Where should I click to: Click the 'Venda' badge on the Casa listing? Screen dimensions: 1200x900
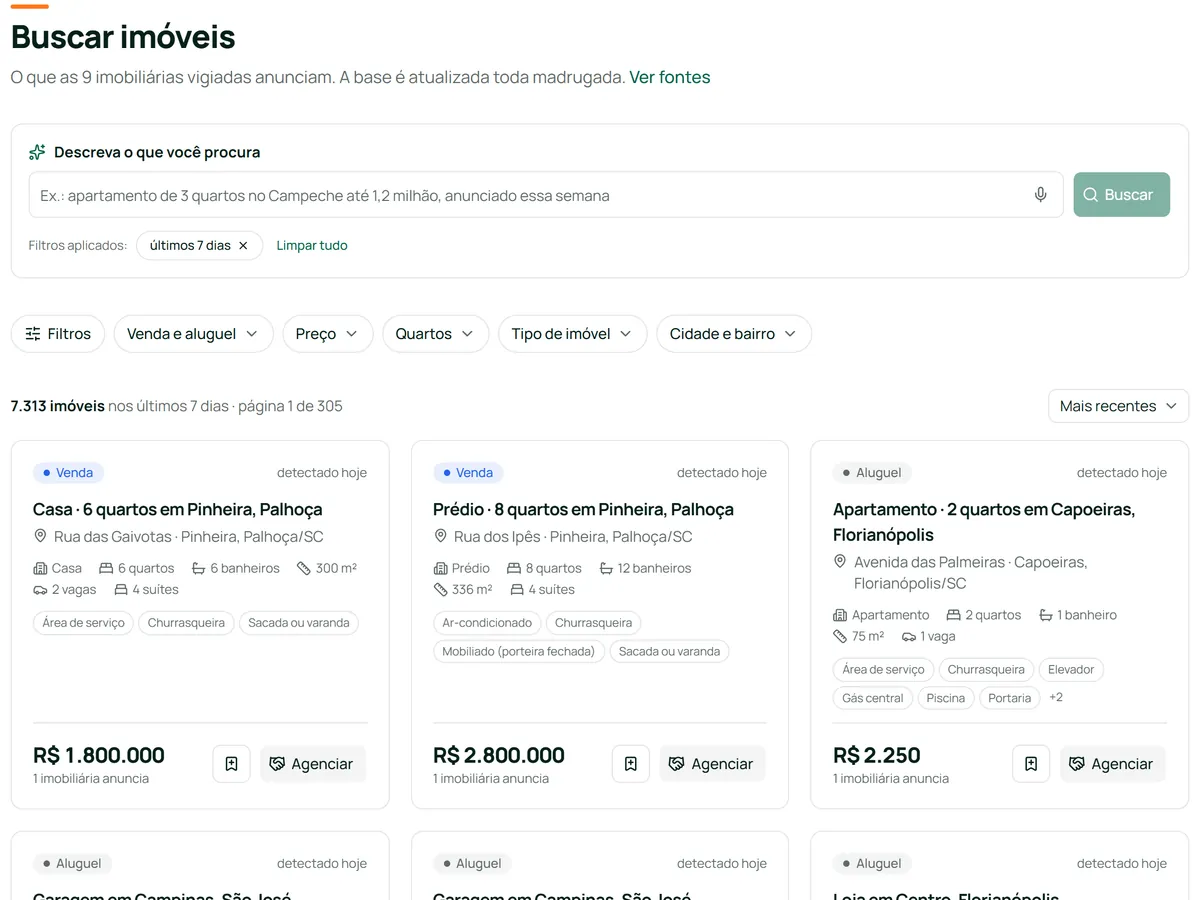coord(68,472)
